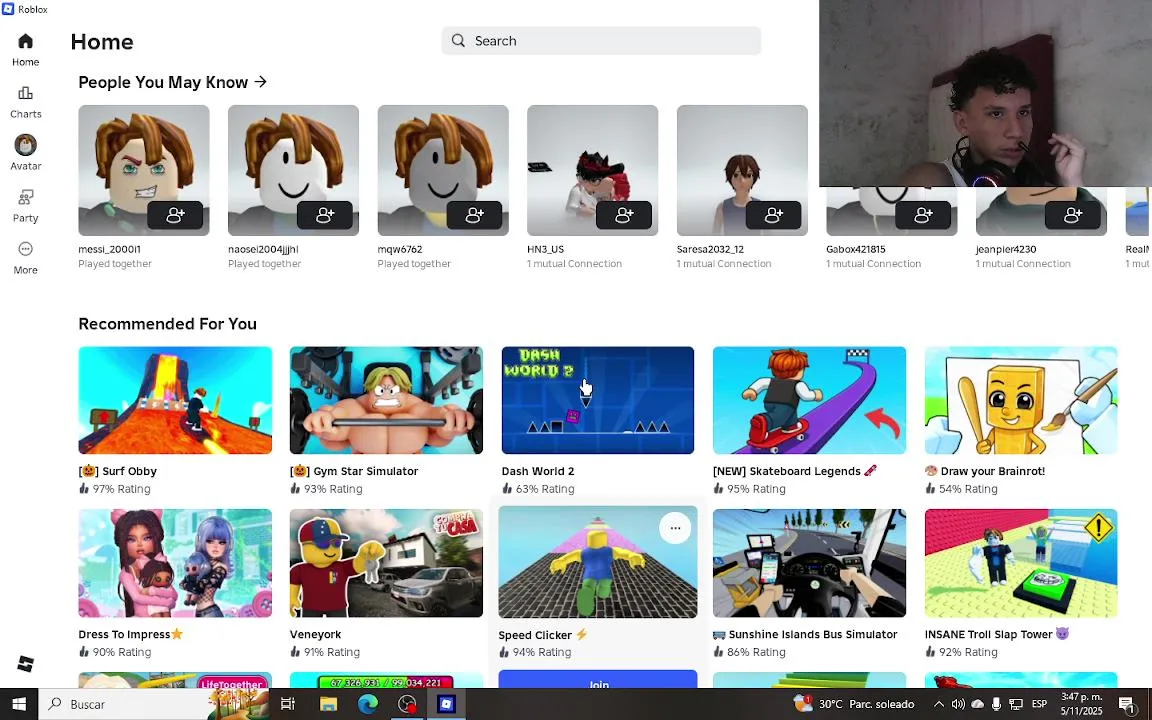Add Gabox421815 as a friend
1152x720 pixels.
[924, 215]
